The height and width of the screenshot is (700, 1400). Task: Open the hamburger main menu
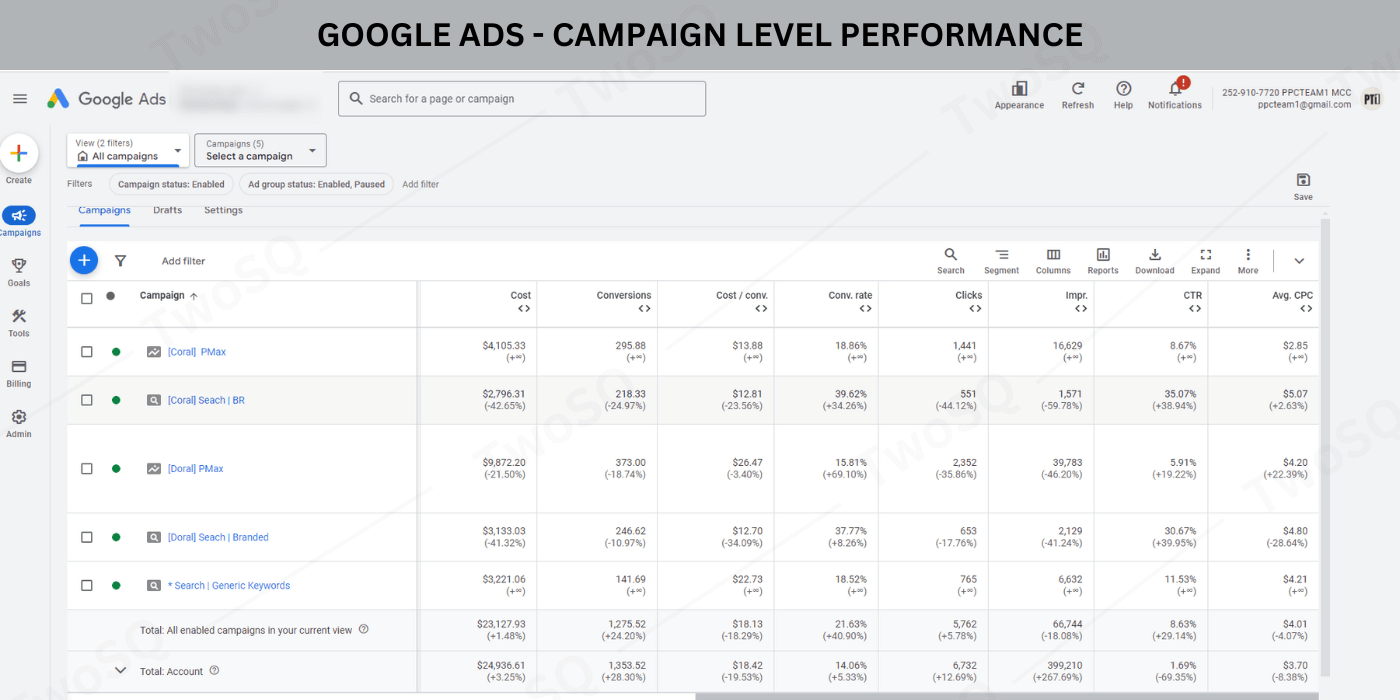coord(20,99)
